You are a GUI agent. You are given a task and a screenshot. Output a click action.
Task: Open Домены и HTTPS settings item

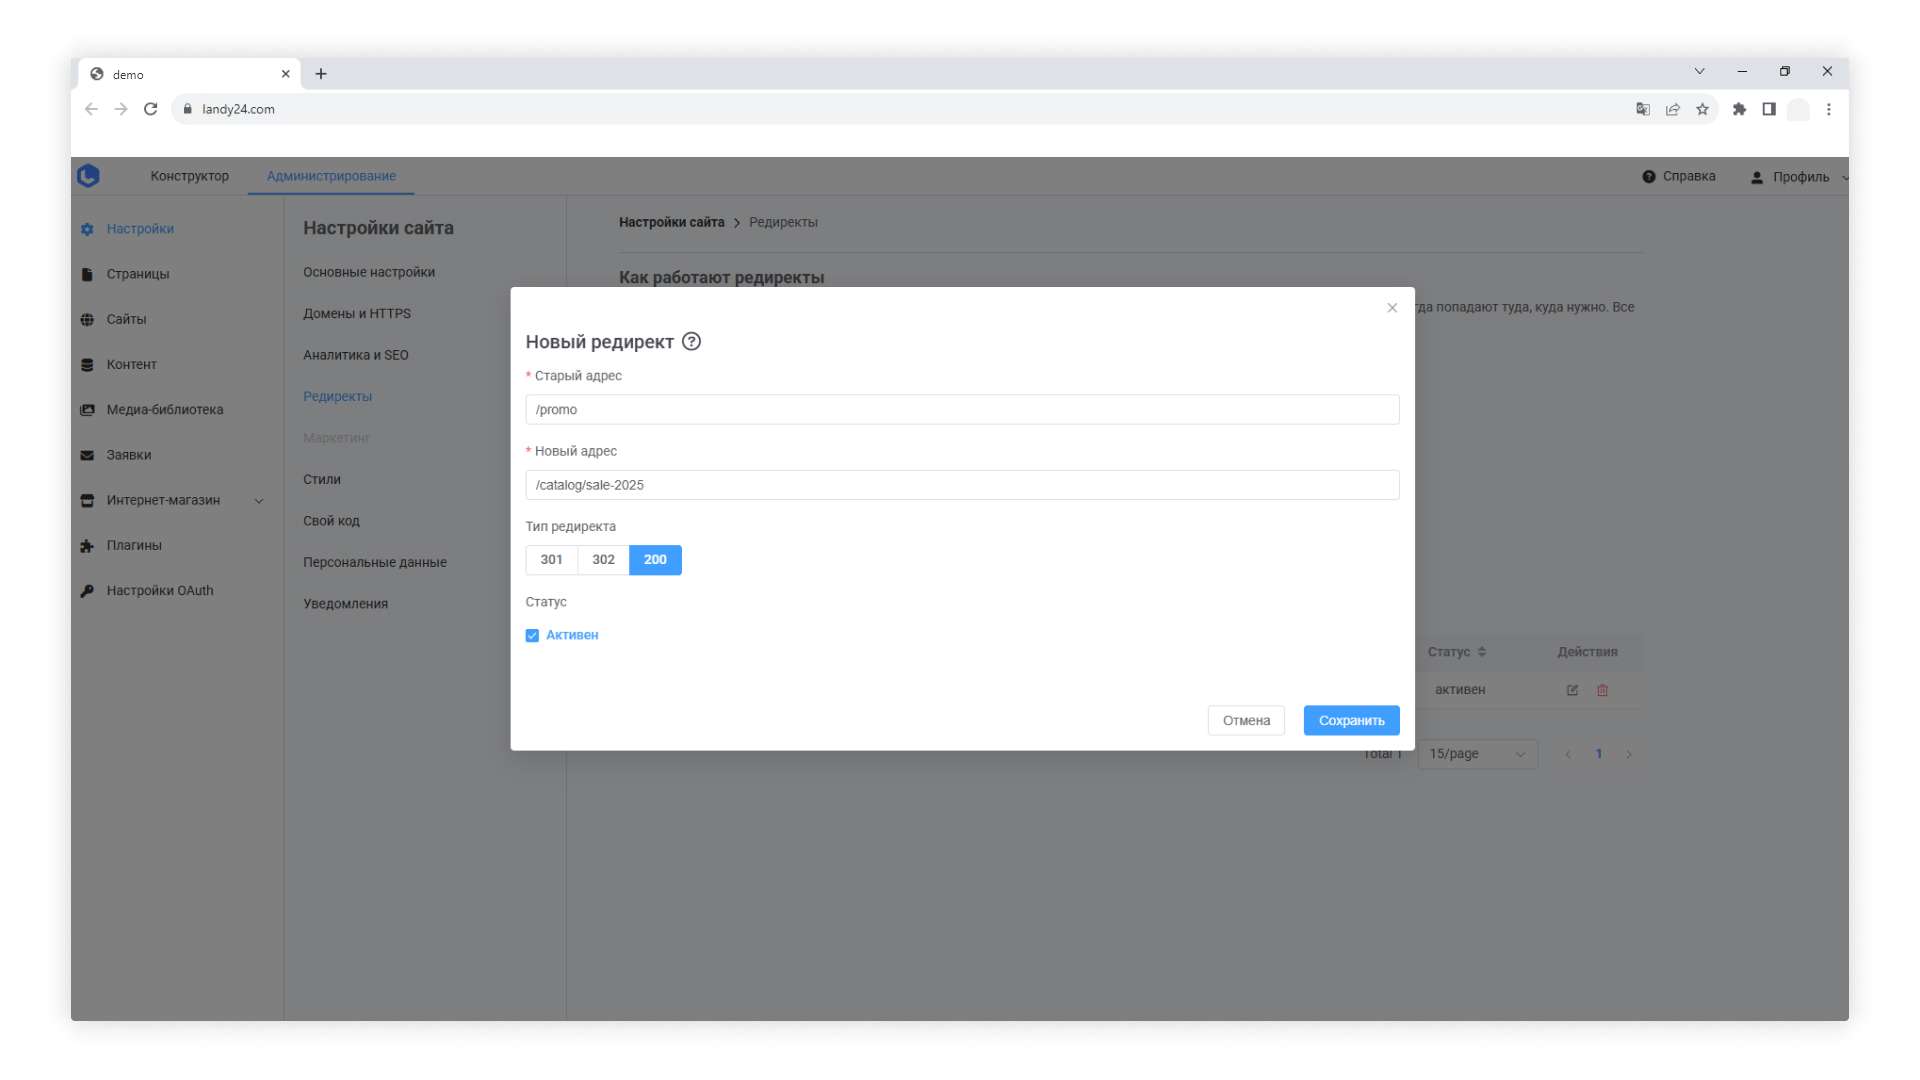pyautogui.click(x=357, y=314)
